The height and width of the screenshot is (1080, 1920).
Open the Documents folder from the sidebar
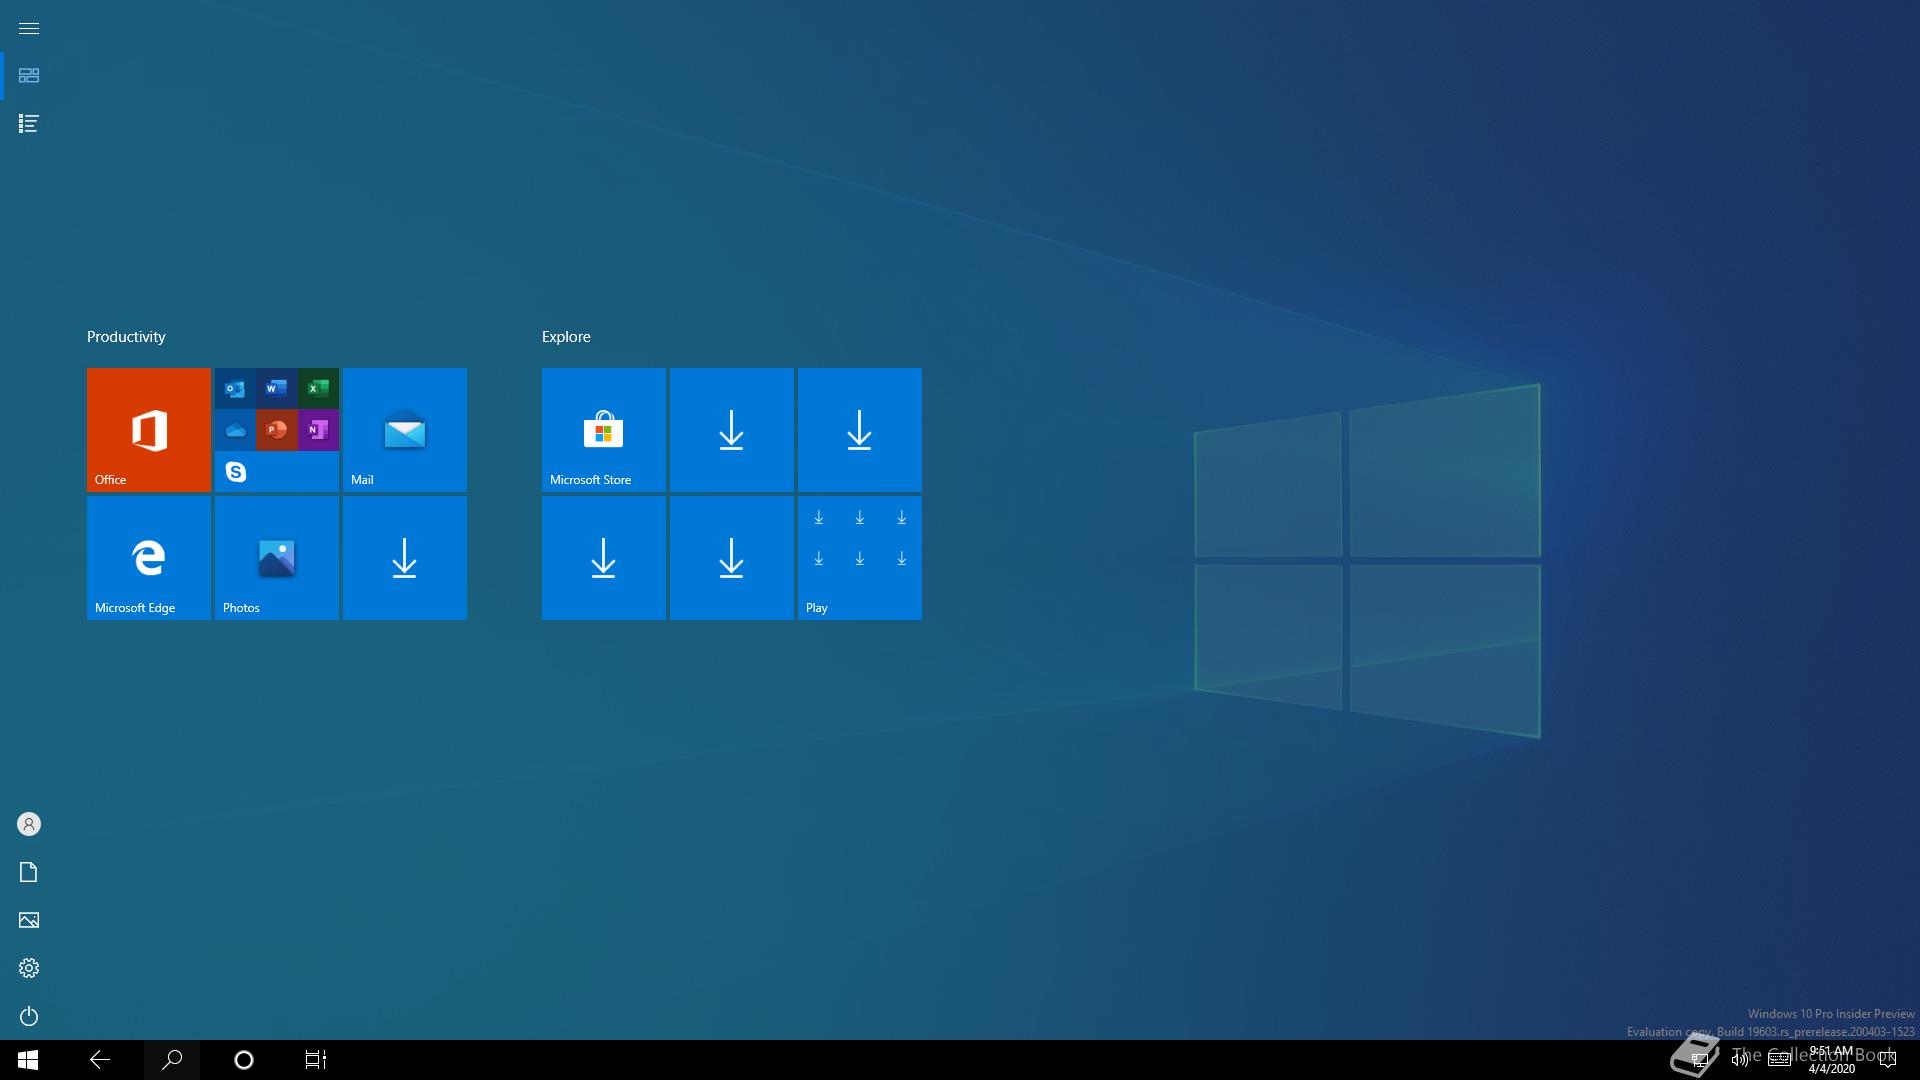29,872
